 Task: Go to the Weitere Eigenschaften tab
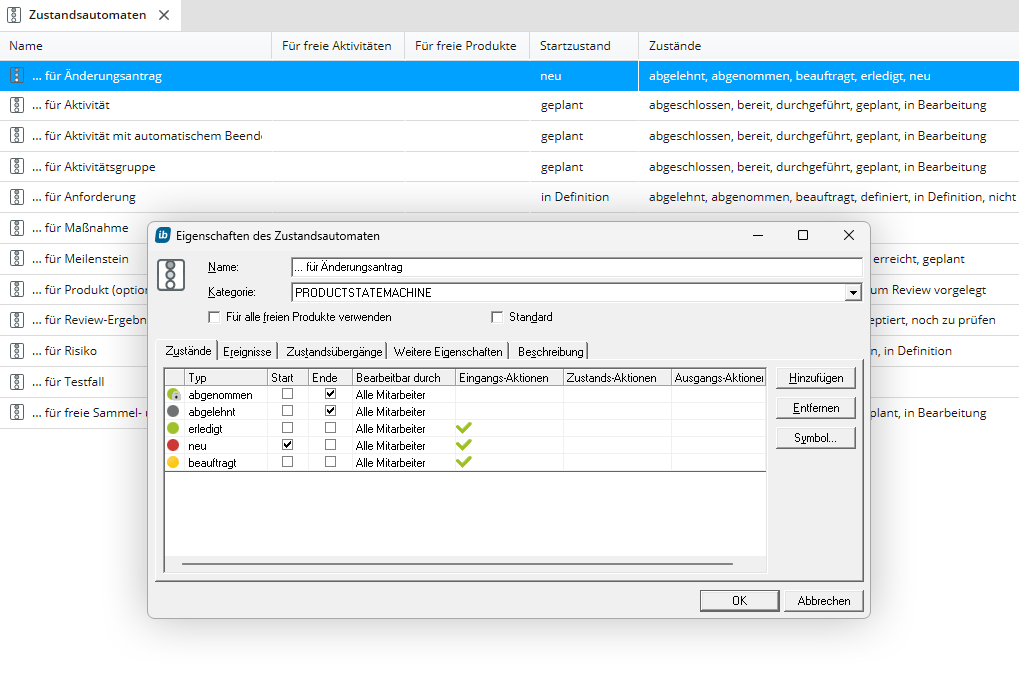coord(448,351)
